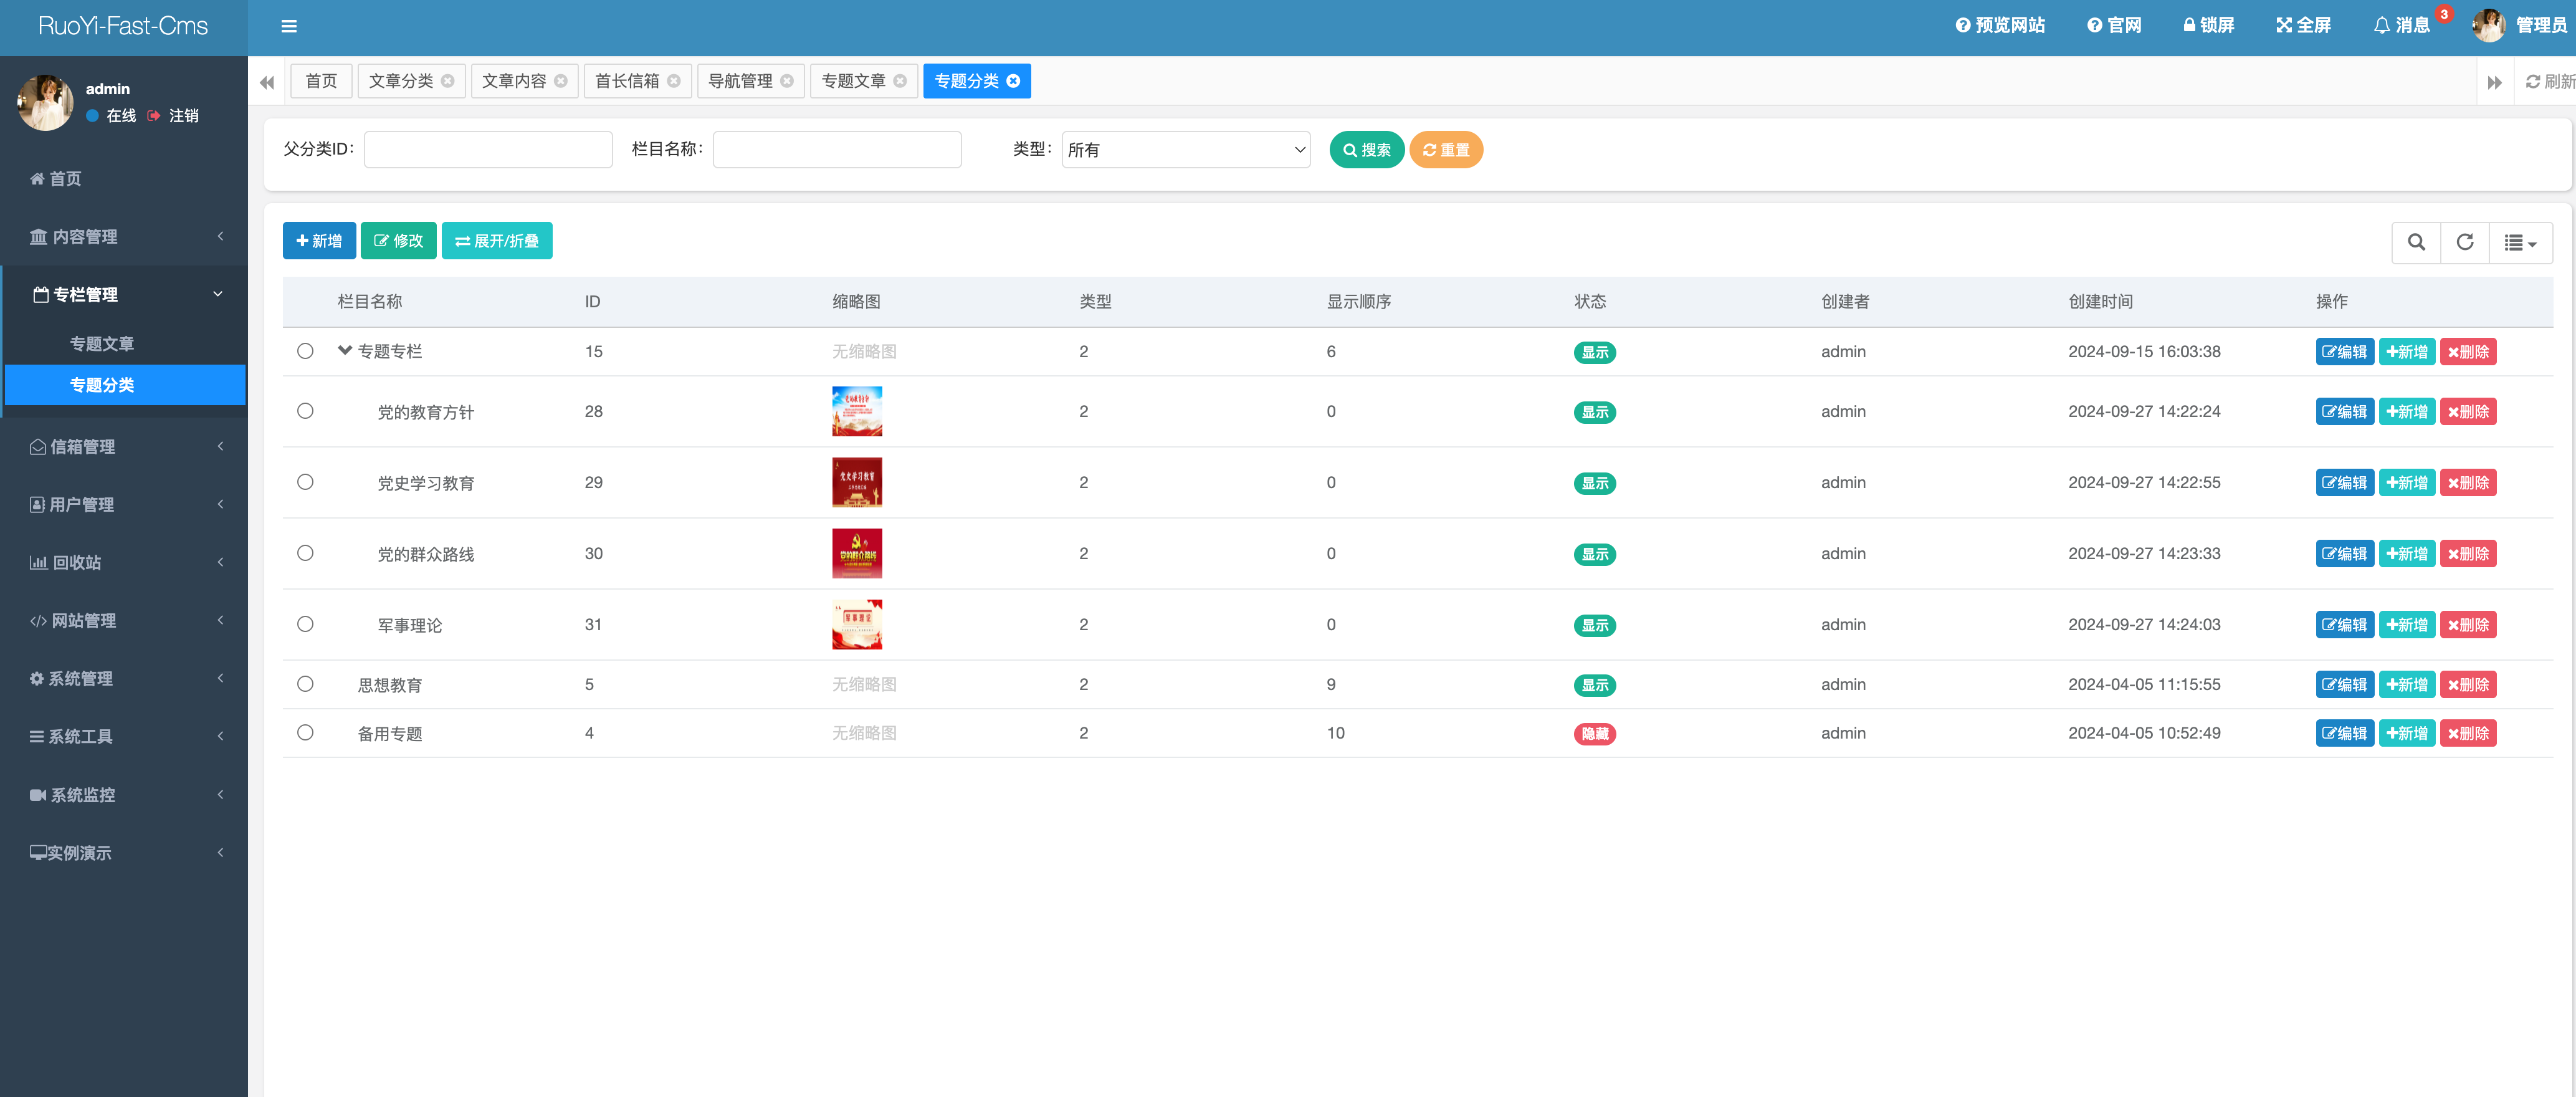Select the radio for 军事理论 row
Screen dimensions: 2576x1097
(305, 624)
